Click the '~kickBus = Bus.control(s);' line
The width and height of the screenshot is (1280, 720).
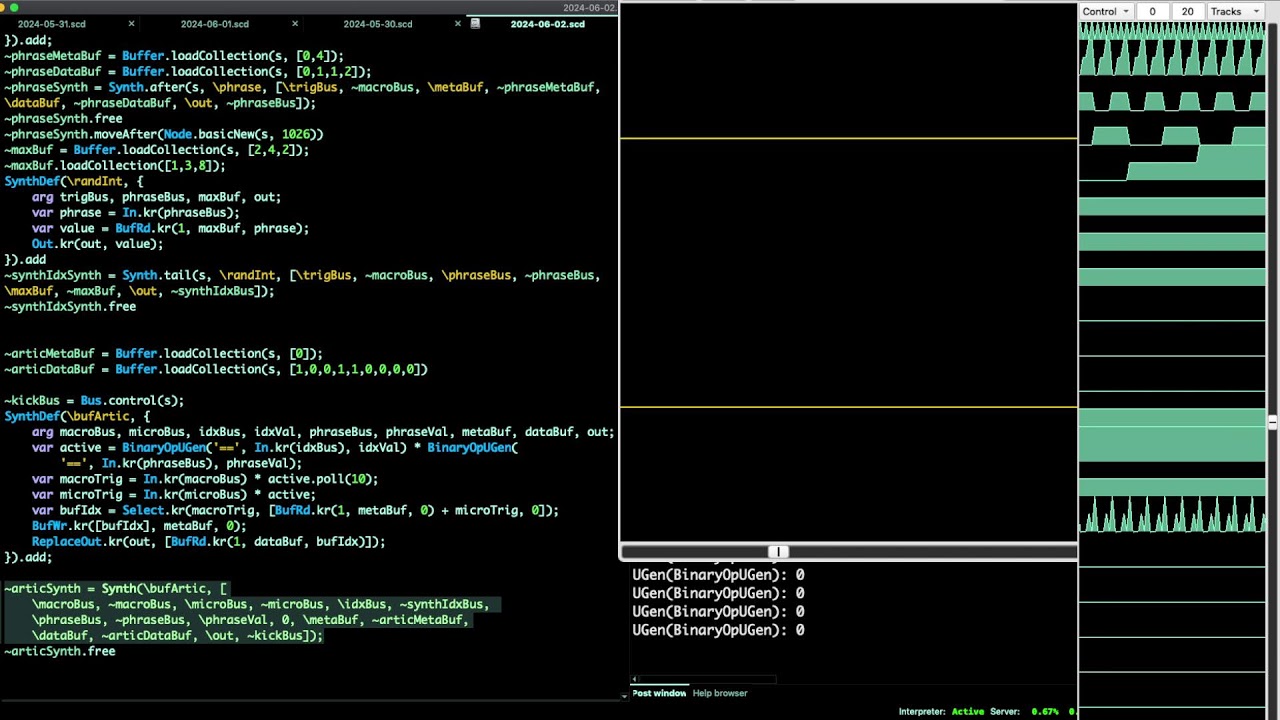(94, 400)
